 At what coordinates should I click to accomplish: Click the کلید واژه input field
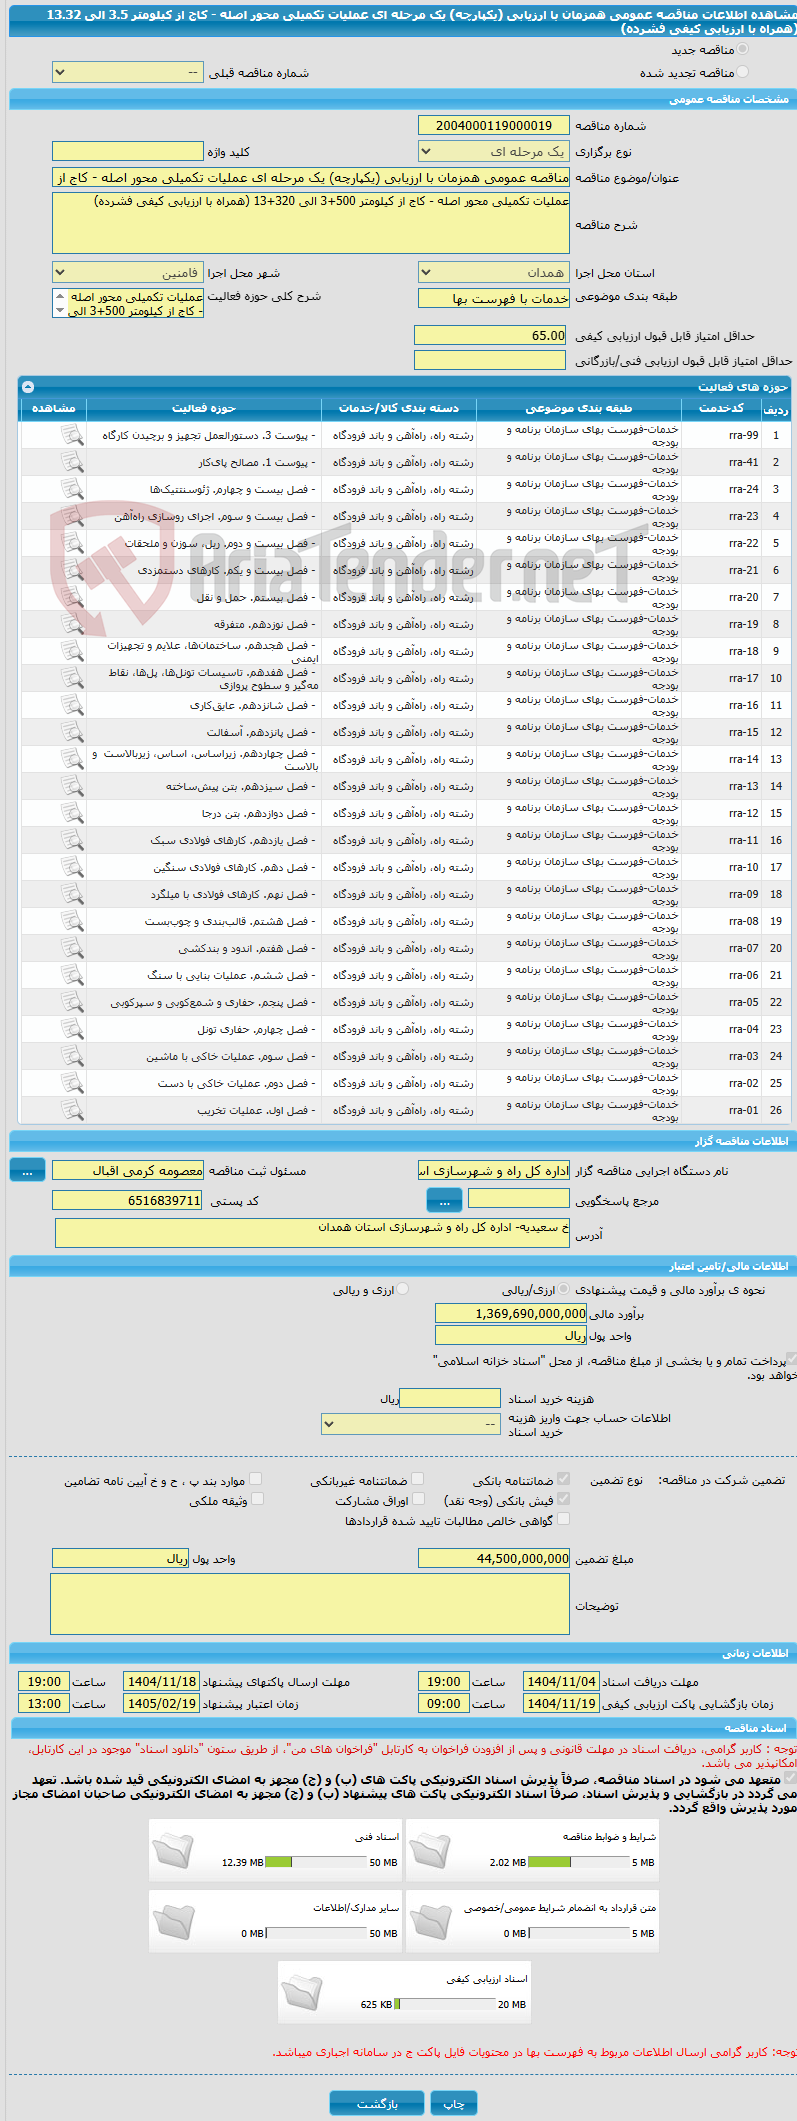128,152
